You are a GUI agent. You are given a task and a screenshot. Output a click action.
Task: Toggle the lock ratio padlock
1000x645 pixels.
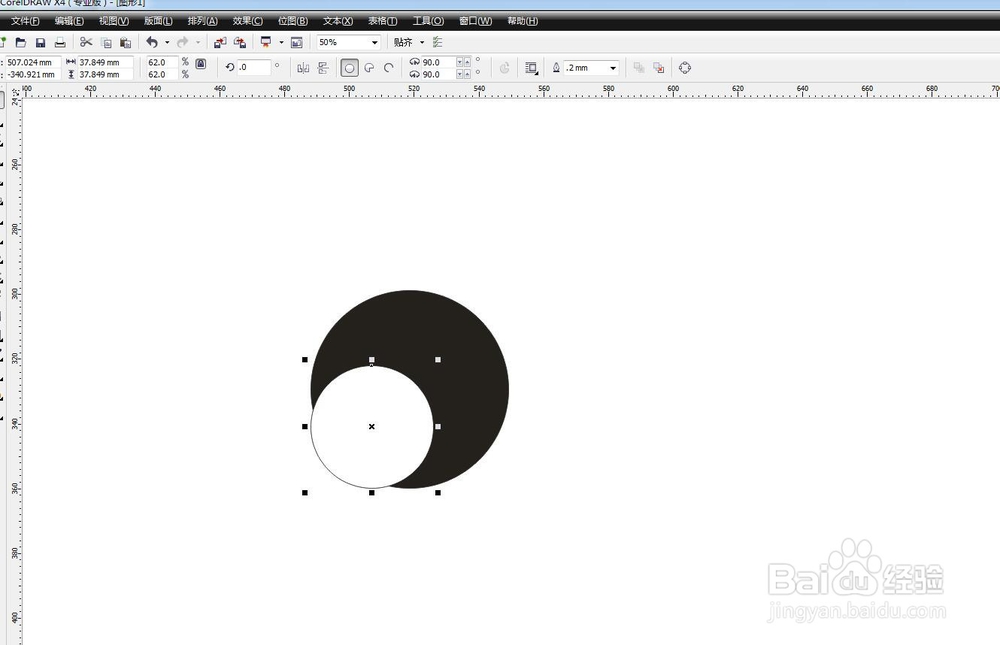(201, 63)
